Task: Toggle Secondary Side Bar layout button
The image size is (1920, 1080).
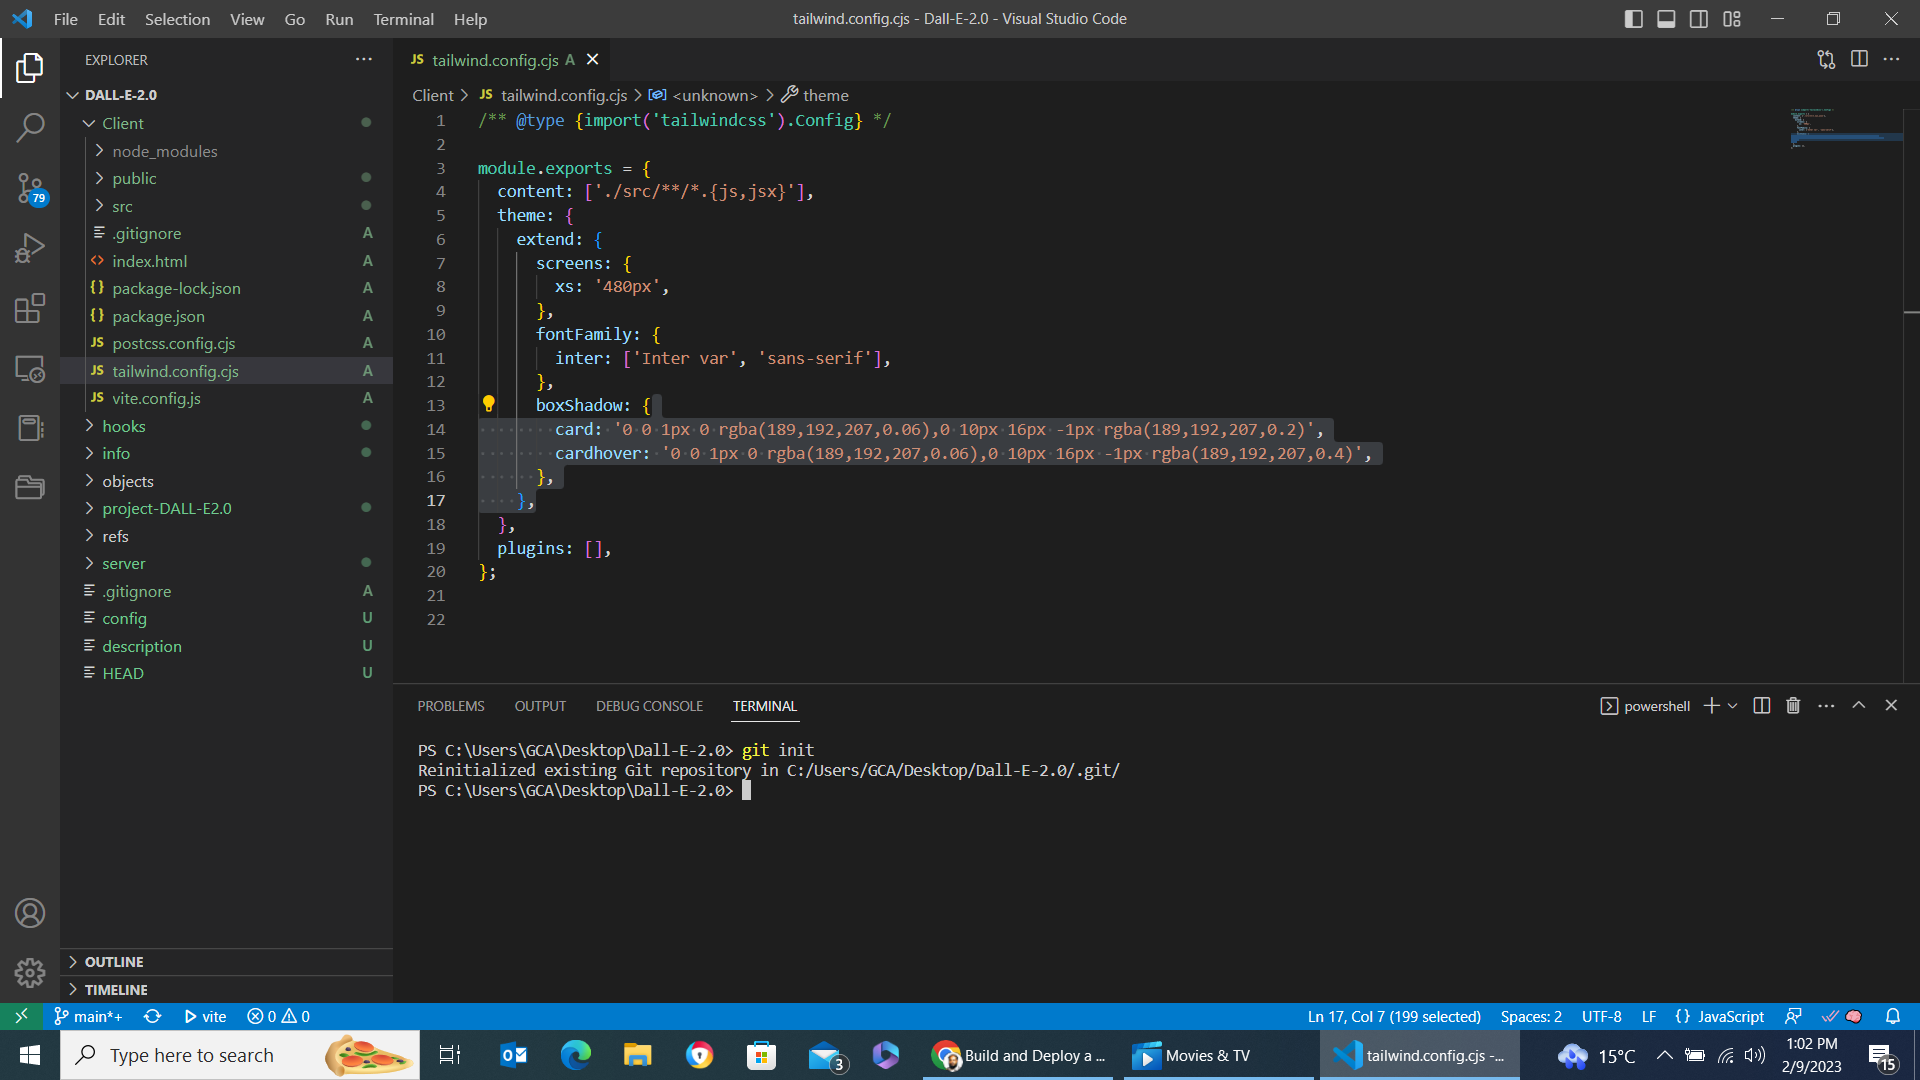Action: 1699,19
